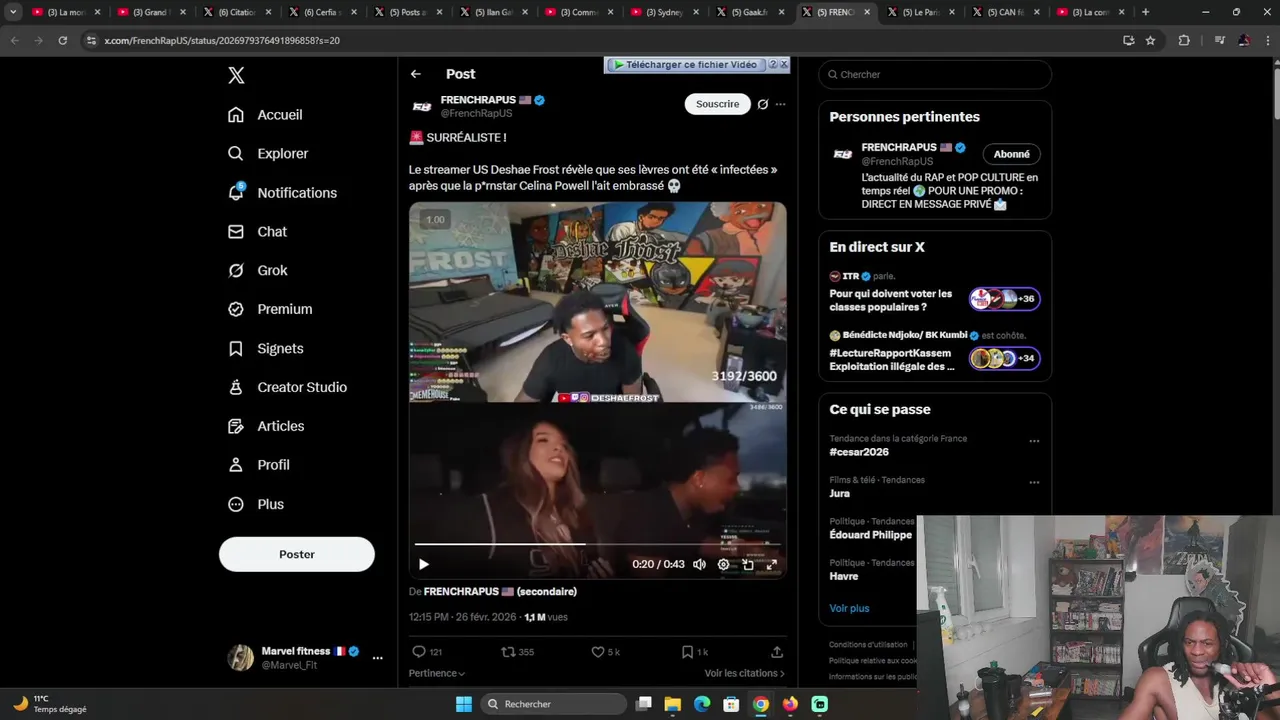Open Chrome from taskbar
The image size is (1280, 720).
761,704
